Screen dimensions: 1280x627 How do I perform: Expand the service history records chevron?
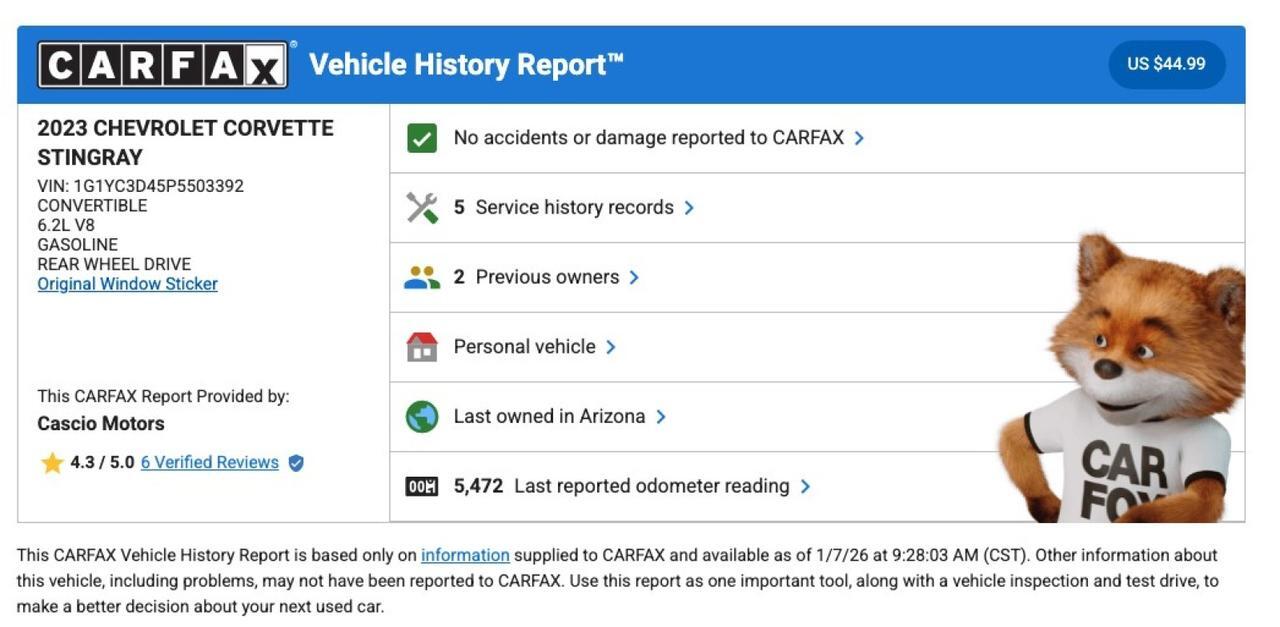tap(689, 208)
